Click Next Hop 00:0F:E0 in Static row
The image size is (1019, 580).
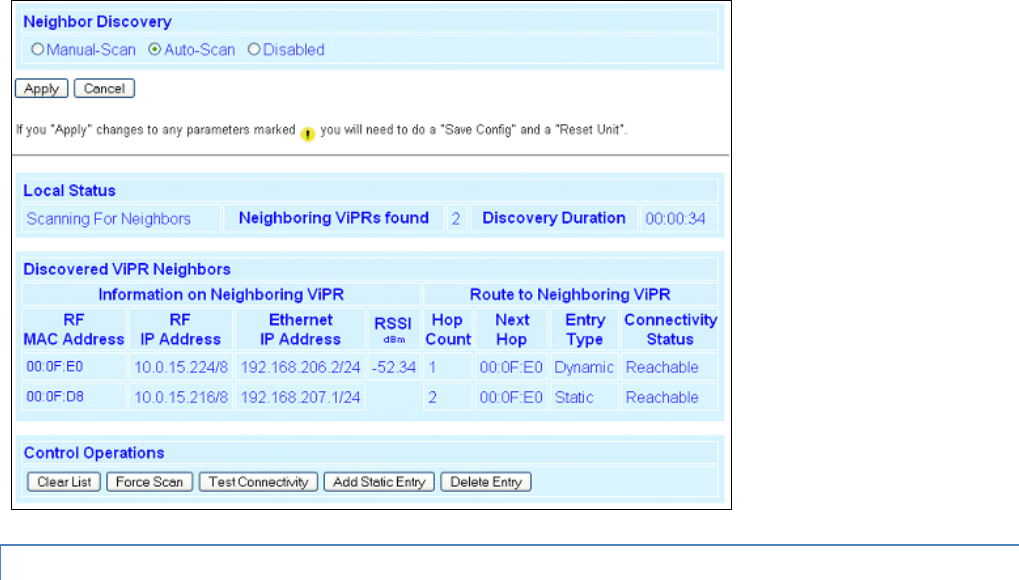(x=511, y=397)
